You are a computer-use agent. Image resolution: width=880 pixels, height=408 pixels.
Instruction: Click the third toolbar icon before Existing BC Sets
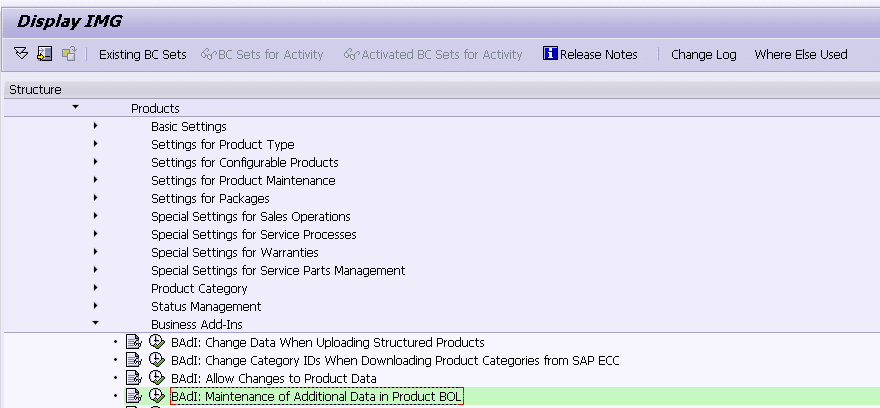click(69, 54)
